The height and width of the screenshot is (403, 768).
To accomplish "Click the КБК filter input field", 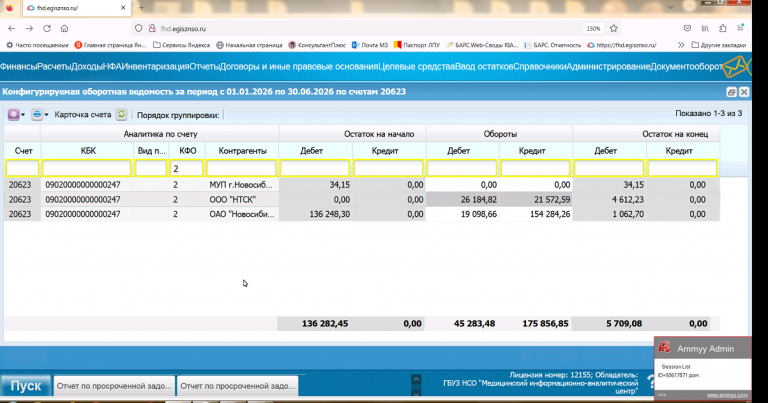I will pos(87,168).
